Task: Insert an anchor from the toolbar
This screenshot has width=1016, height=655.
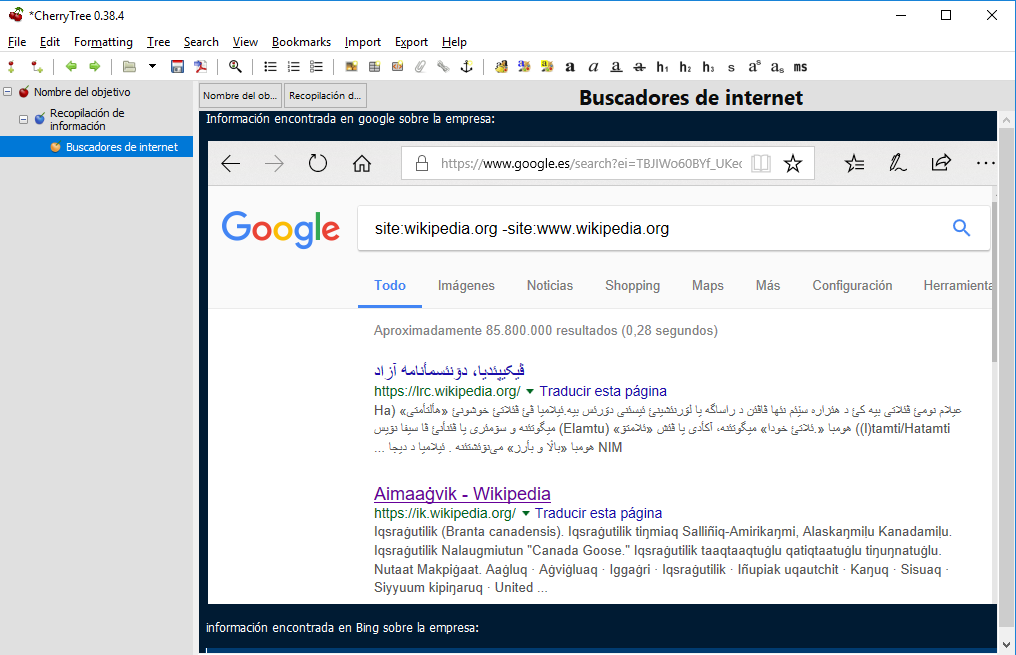Action: (x=467, y=67)
